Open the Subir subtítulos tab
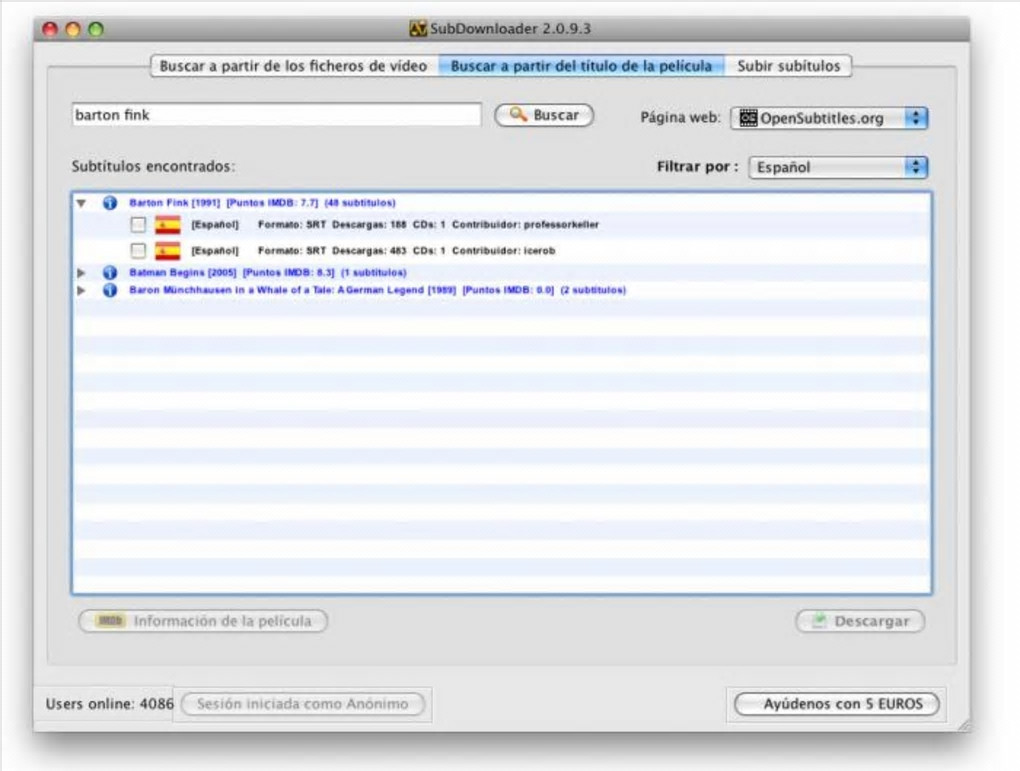The width and height of the screenshot is (1020, 771). [788, 66]
